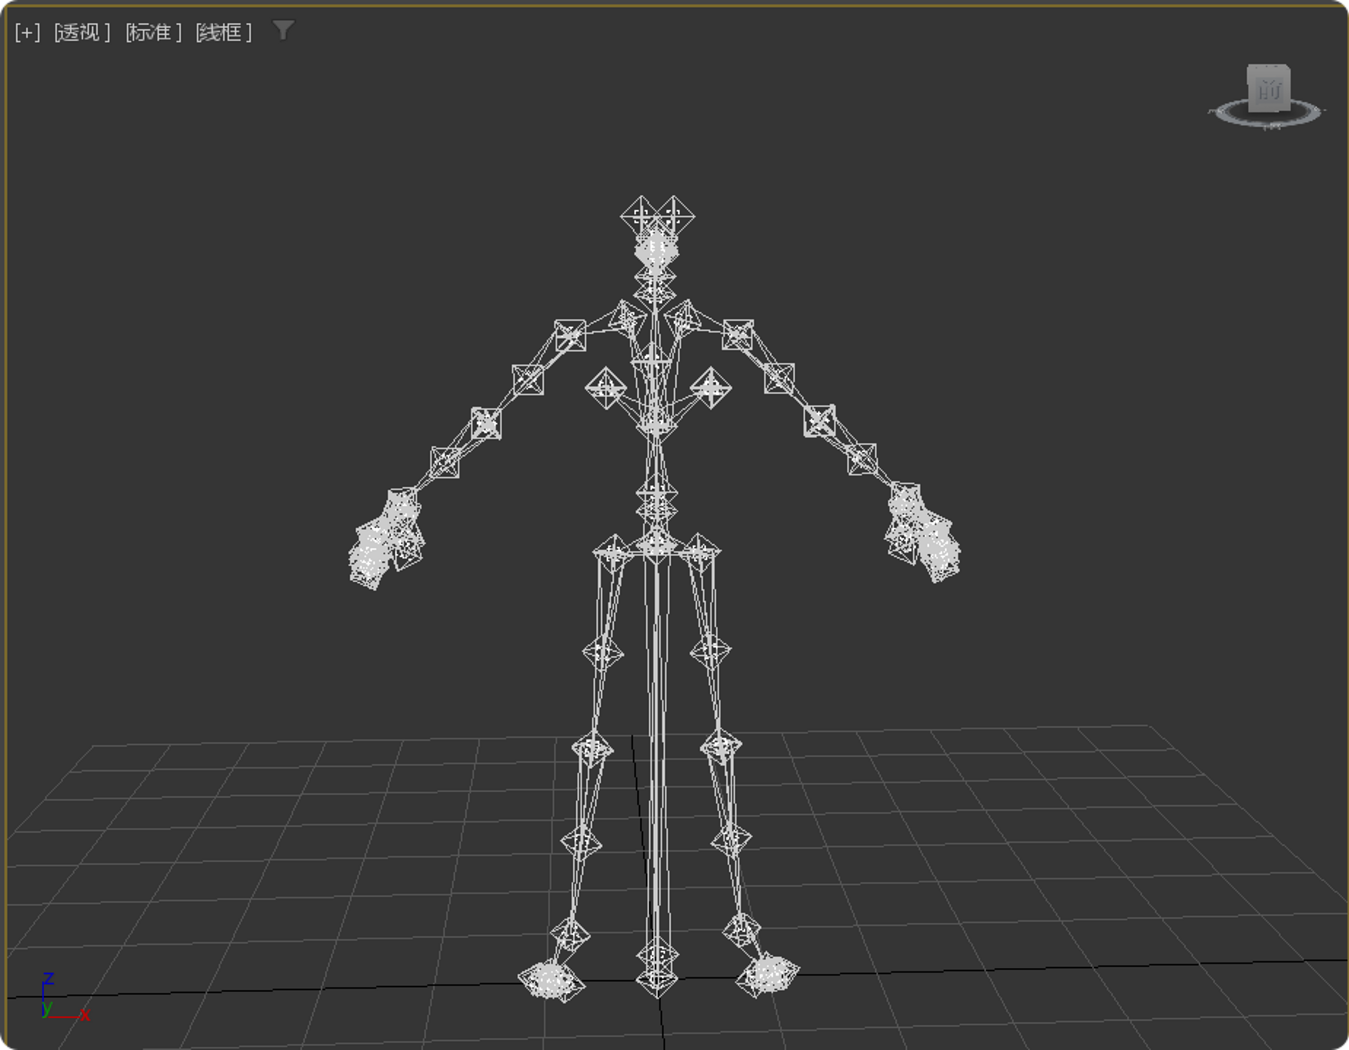Open the 透视 point-of-view menu
This screenshot has height=1050, width=1349.
coord(82,33)
